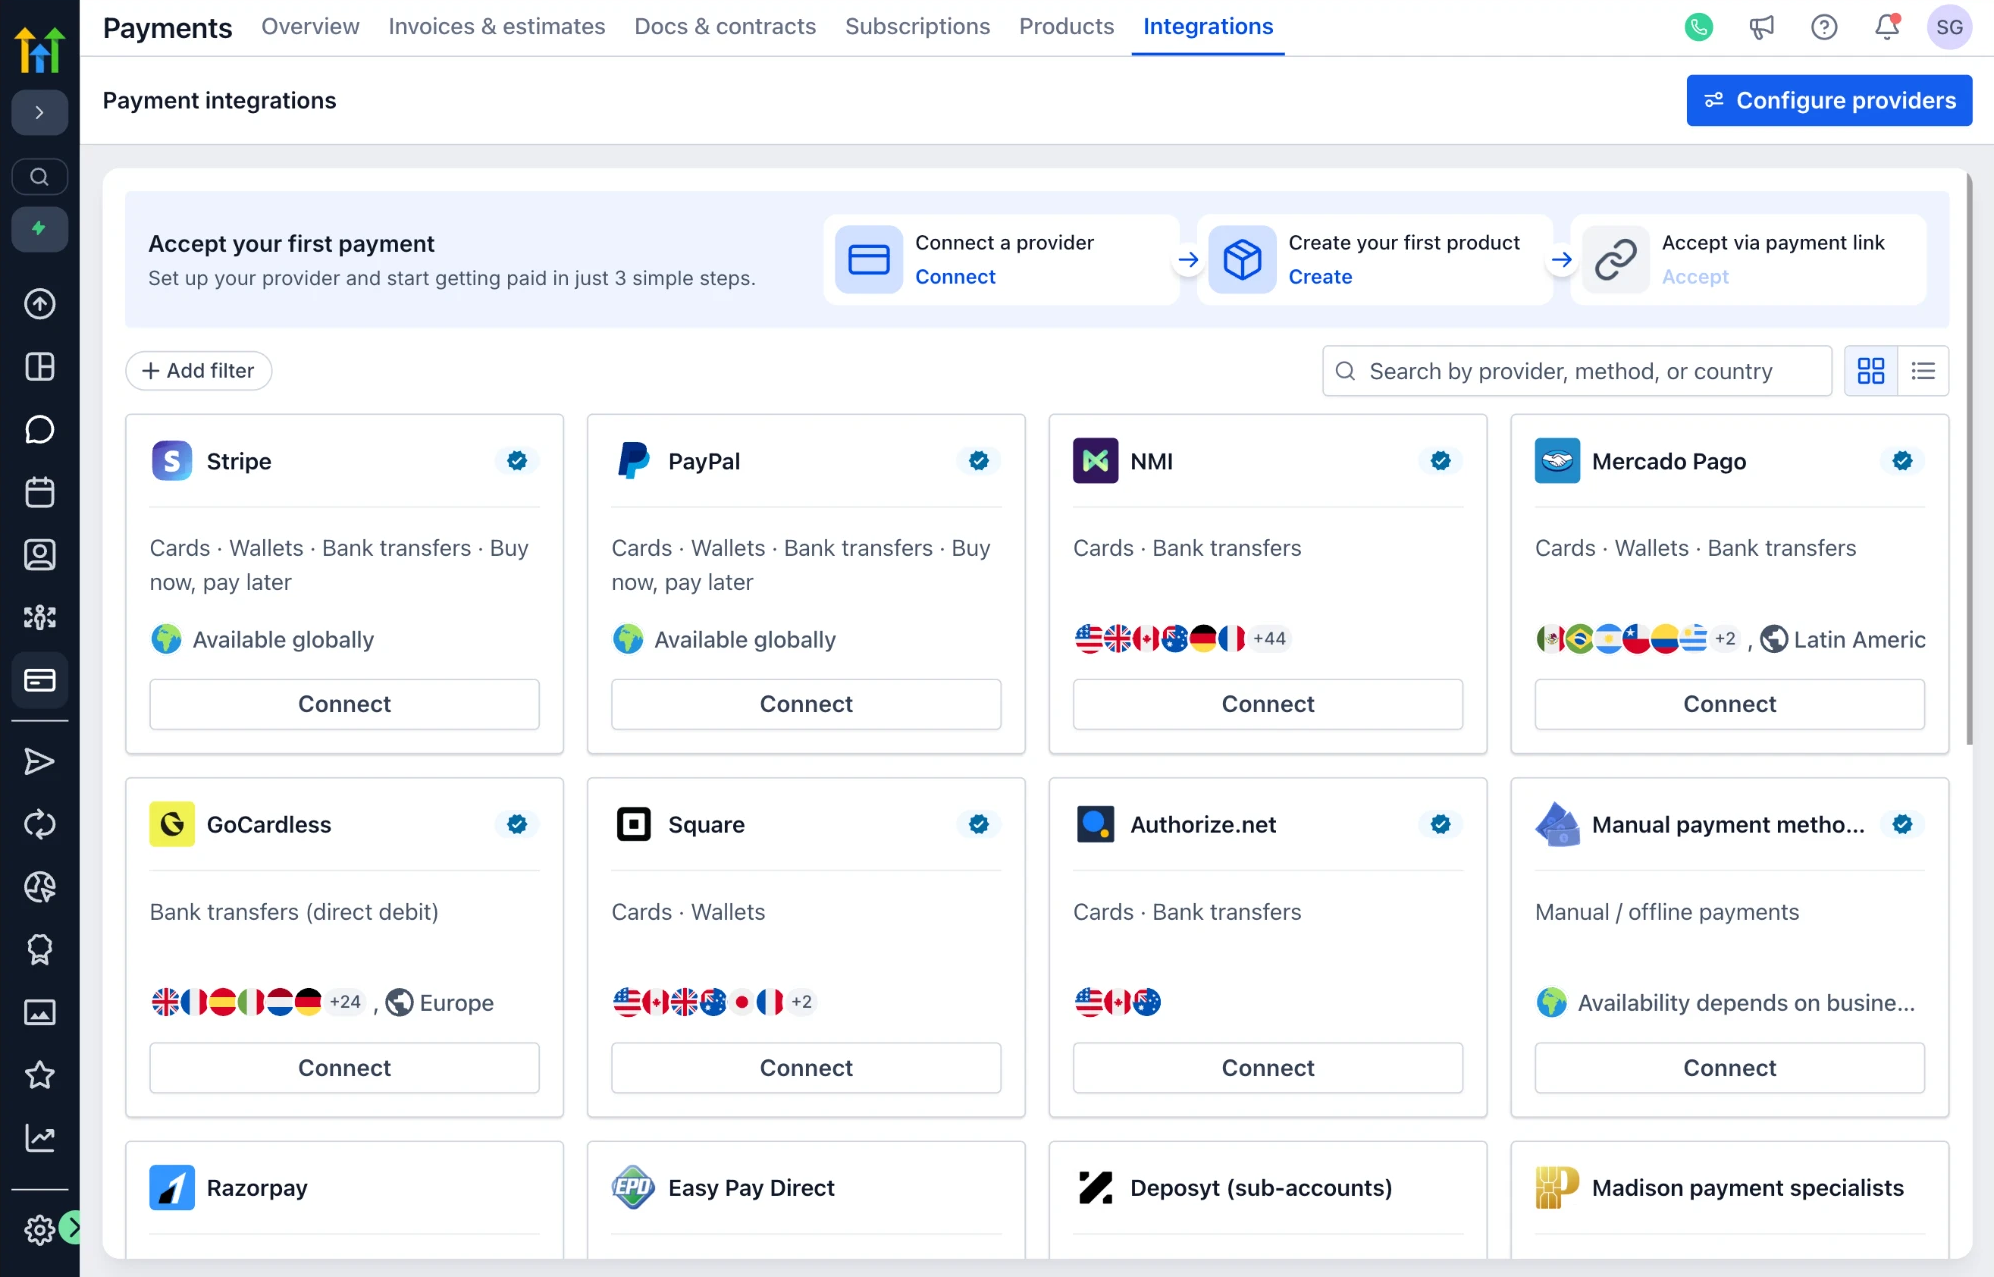Click the Easy Pay Direct card title
Screen dimensions: 1994x1277
(x=751, y=1188)
